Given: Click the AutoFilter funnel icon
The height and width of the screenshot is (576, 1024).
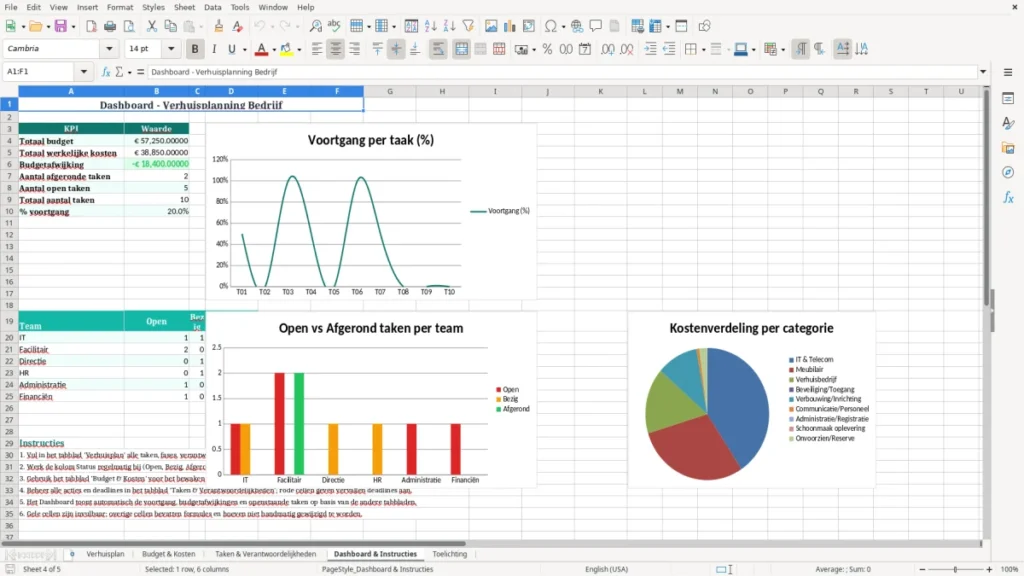Looking at the screenshot, I should point(468,26).
